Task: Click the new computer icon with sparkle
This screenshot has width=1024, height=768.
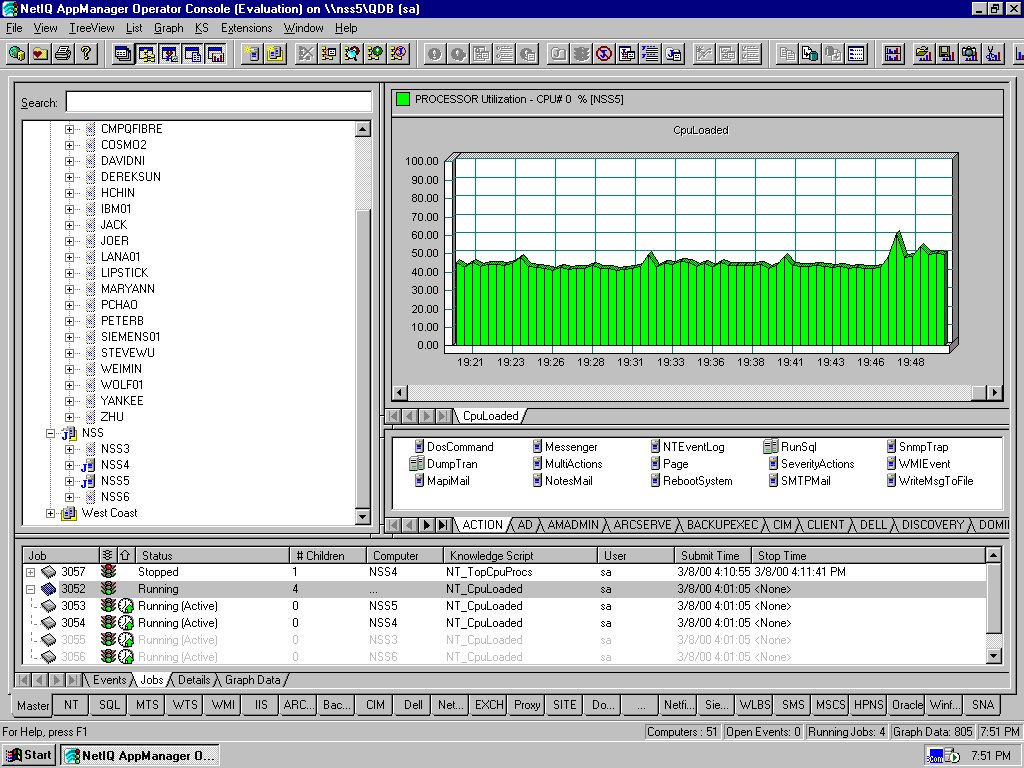Action: [252, 54]
